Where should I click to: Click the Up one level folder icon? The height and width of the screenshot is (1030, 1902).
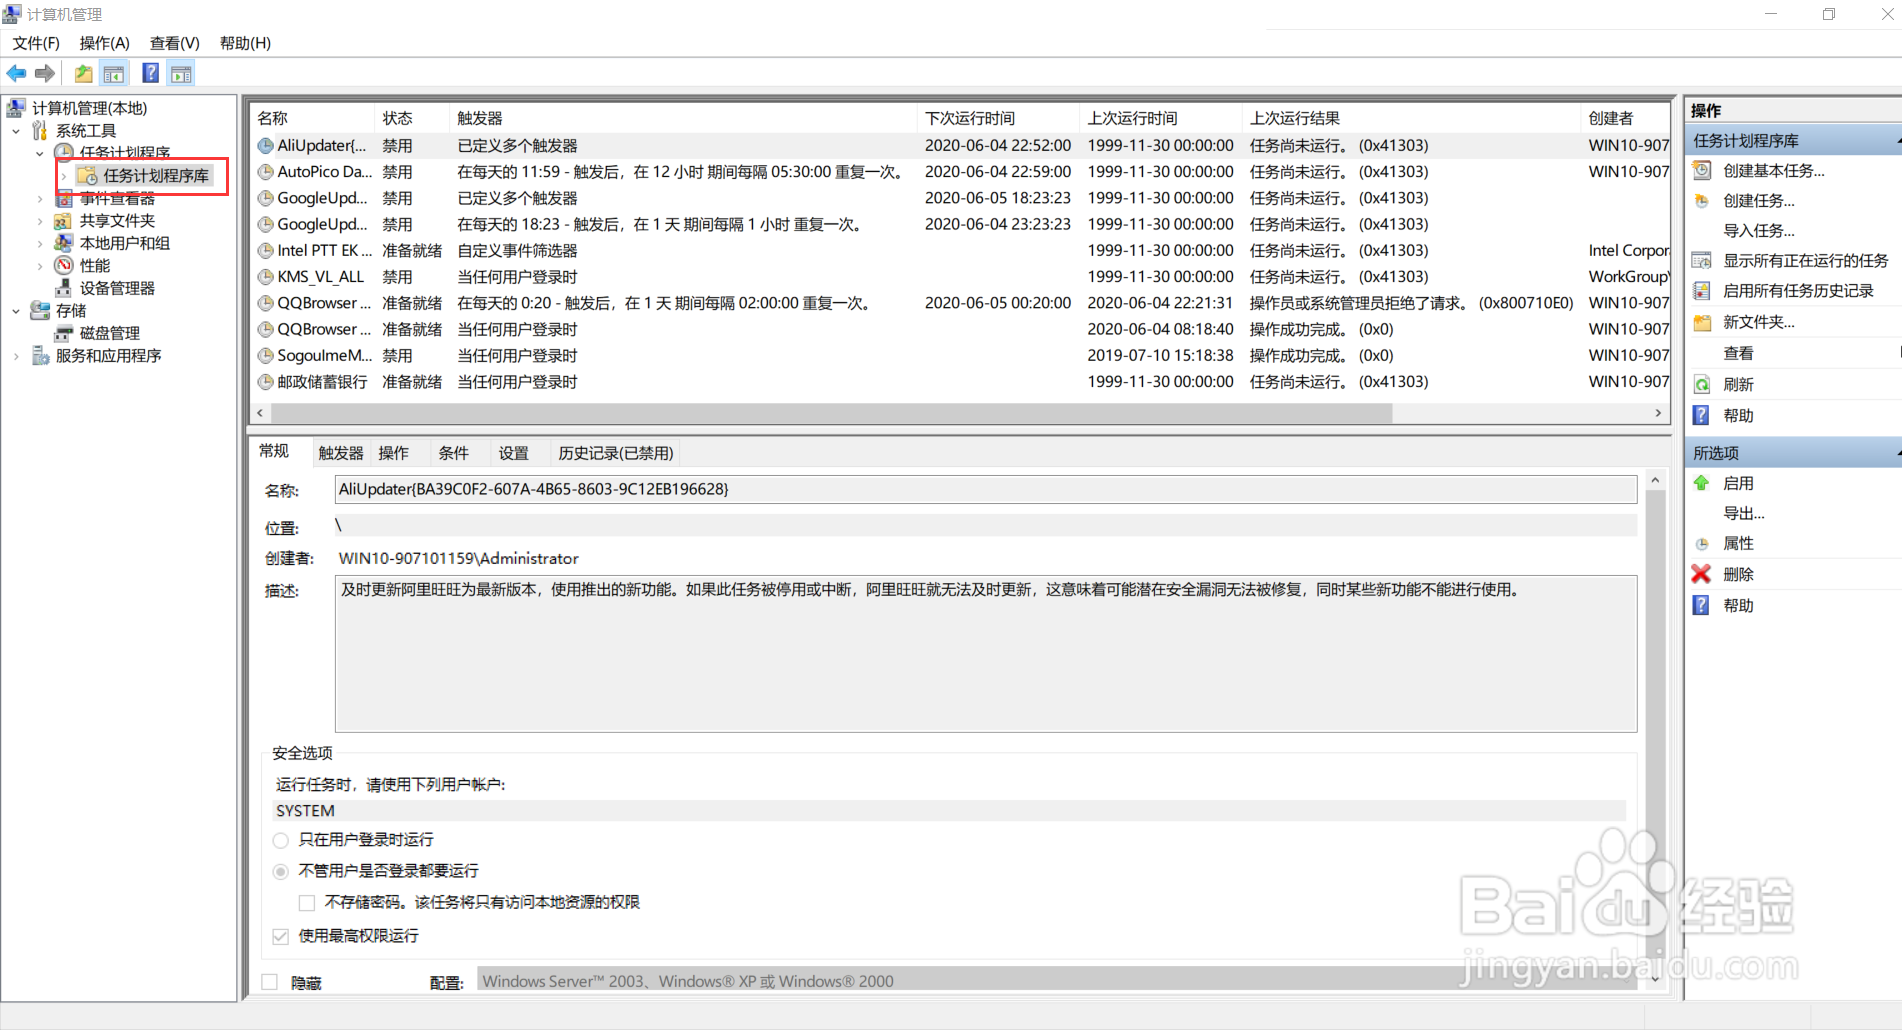[x=84, y=73]
